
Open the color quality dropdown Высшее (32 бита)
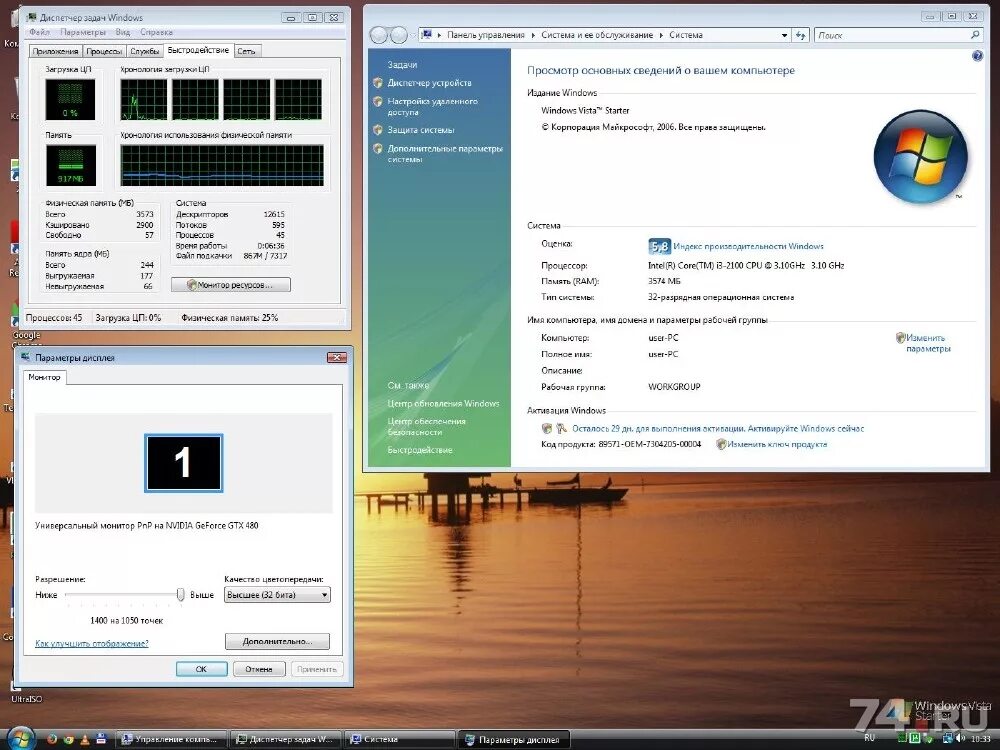click(277, 594)
